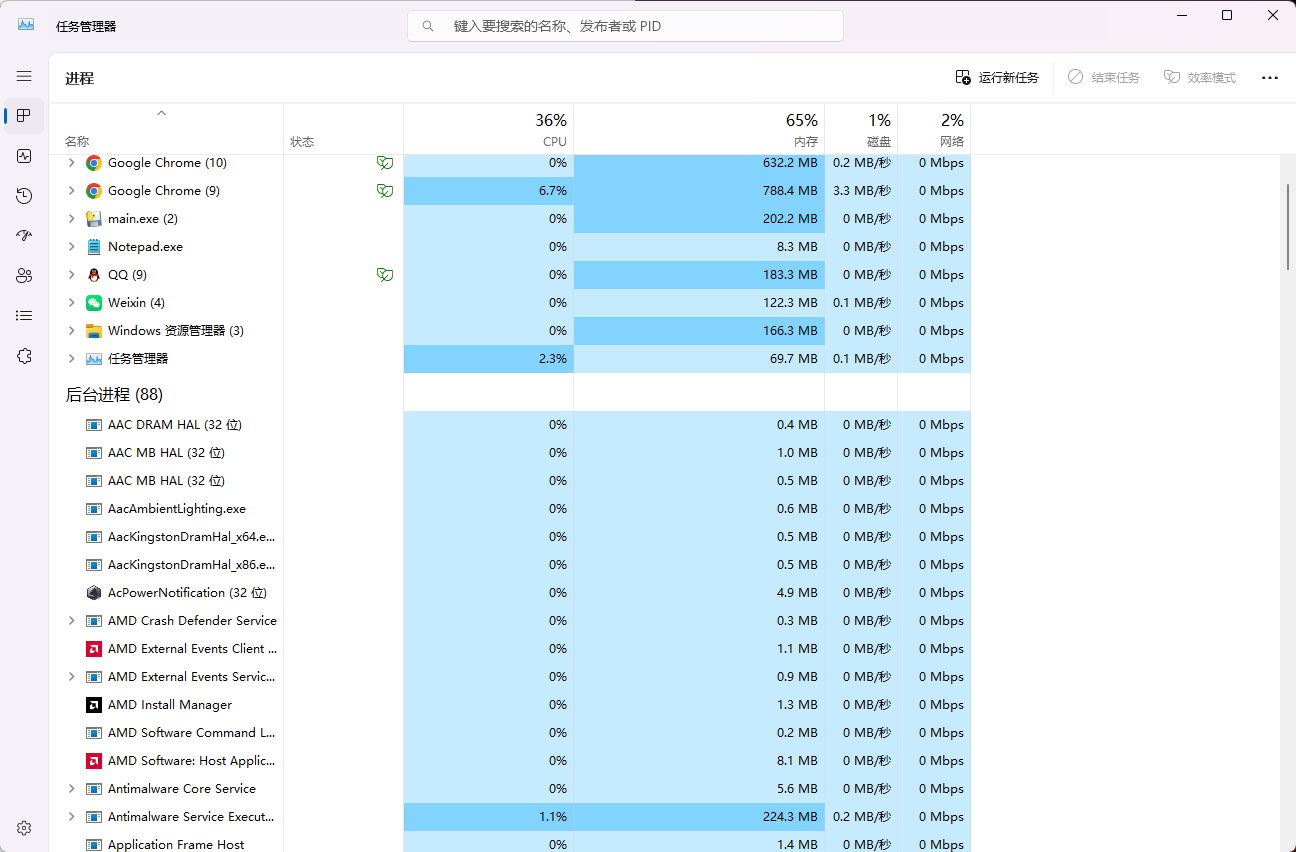Image resolution: width=1296 pixels, height=852 pixels.
Task: Expand the Weixin (4) process group
Action: [71, 303]
